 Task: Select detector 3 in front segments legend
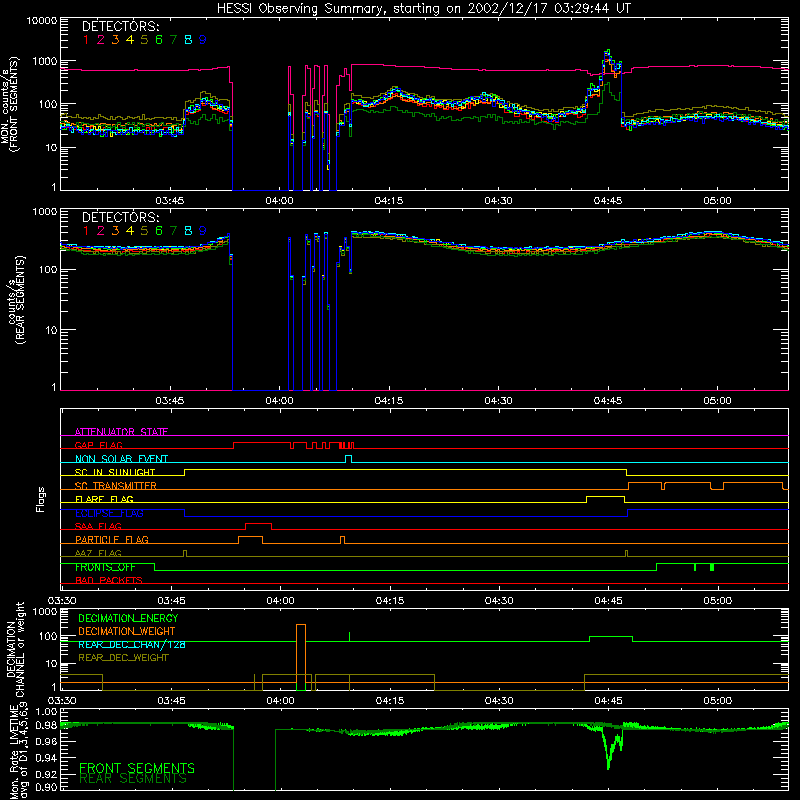pyautogui.click(x=115, y=40)
